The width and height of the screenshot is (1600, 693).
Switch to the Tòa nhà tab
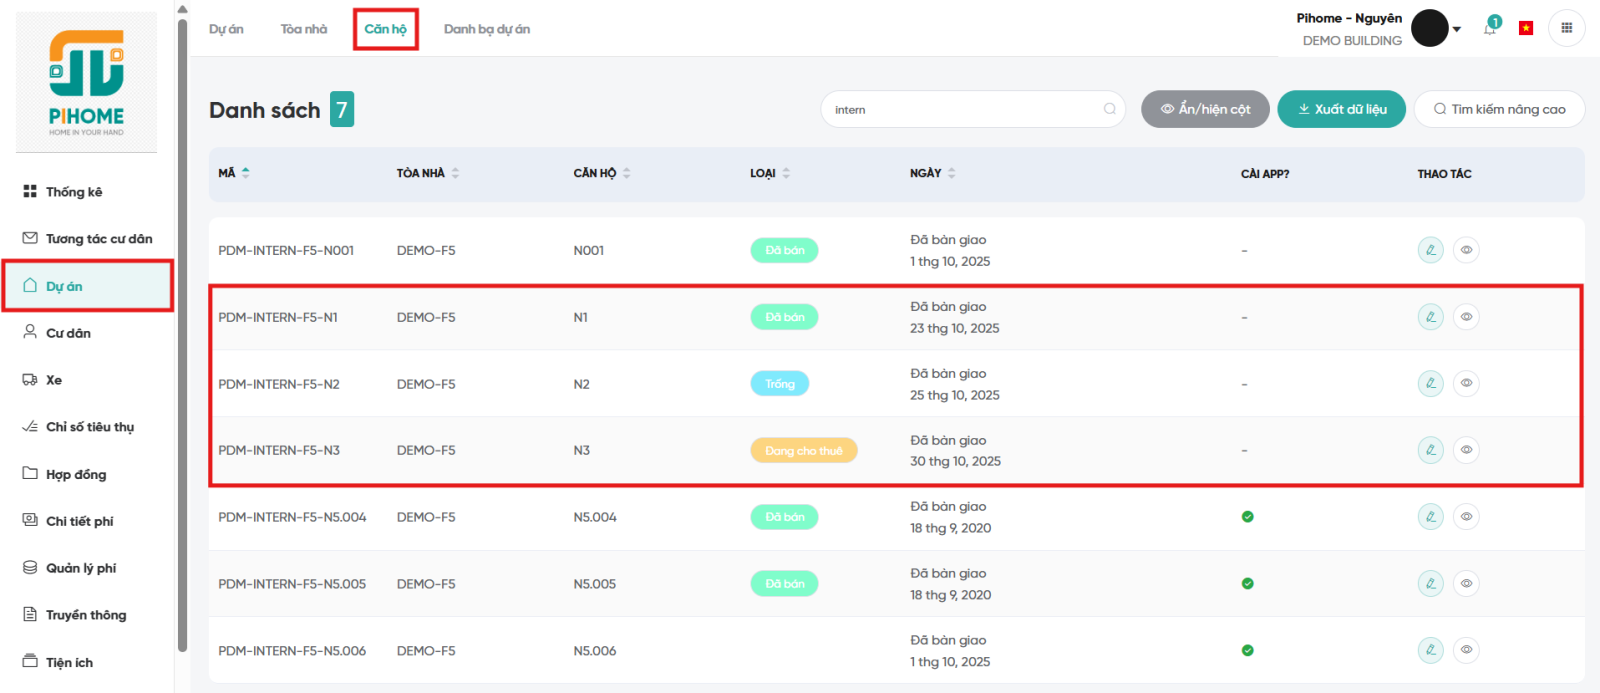pos(304,29)
